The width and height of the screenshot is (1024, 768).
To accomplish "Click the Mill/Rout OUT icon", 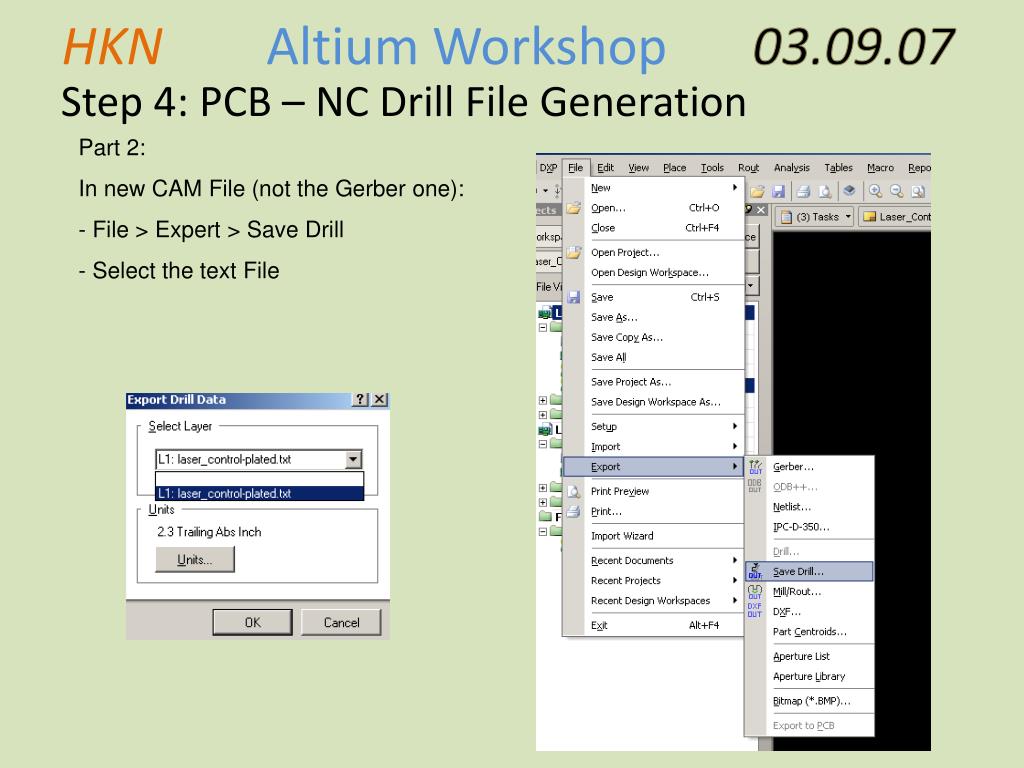I will (755, 592).
